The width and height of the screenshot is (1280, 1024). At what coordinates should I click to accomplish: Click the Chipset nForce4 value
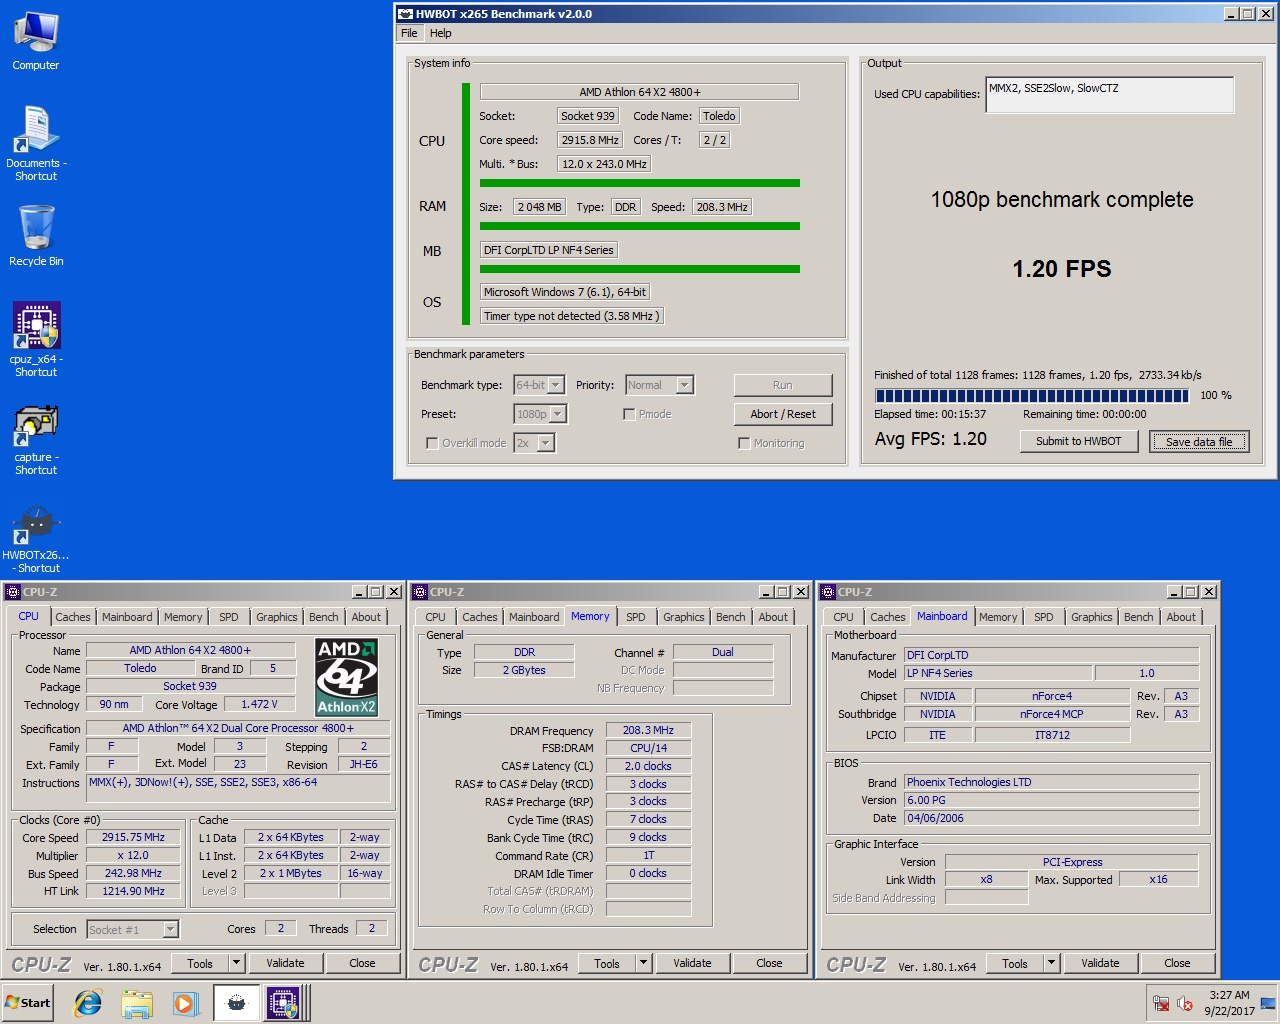coord(1052,696)
